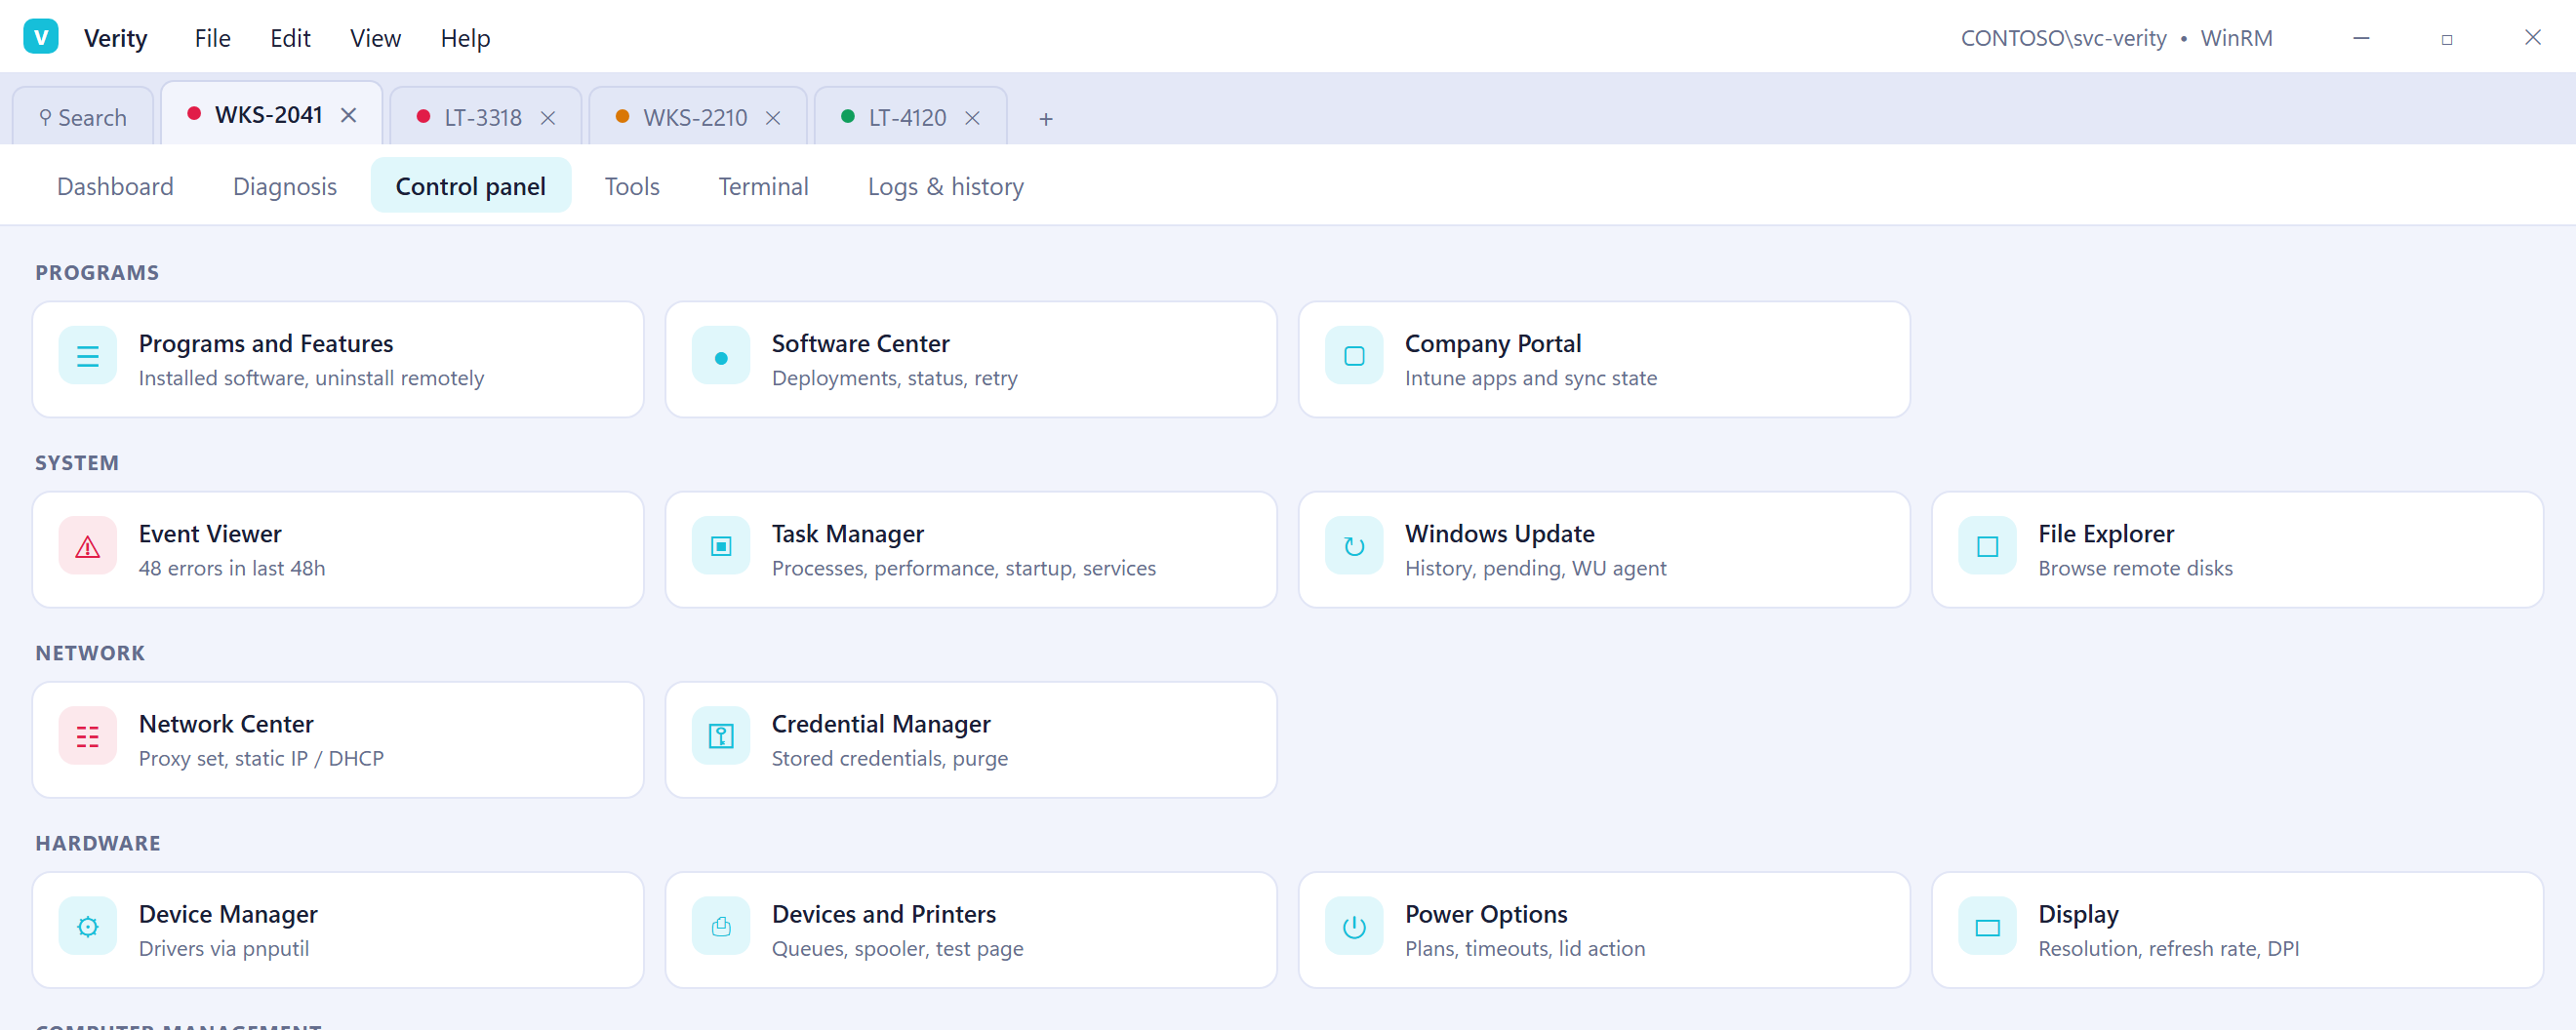Click the PROGRAMS section heading

[97, 273]
